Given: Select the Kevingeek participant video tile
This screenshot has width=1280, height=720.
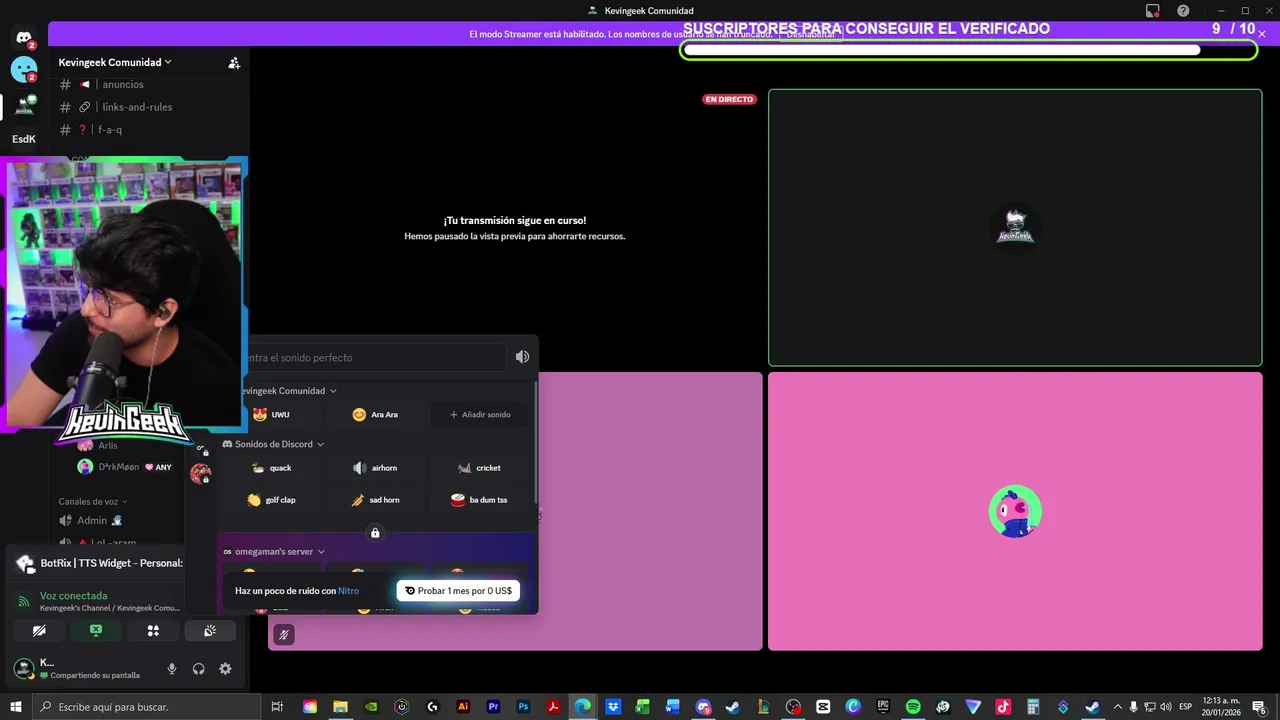Looking at the screenshot, I should click(x=1015, y=228).
